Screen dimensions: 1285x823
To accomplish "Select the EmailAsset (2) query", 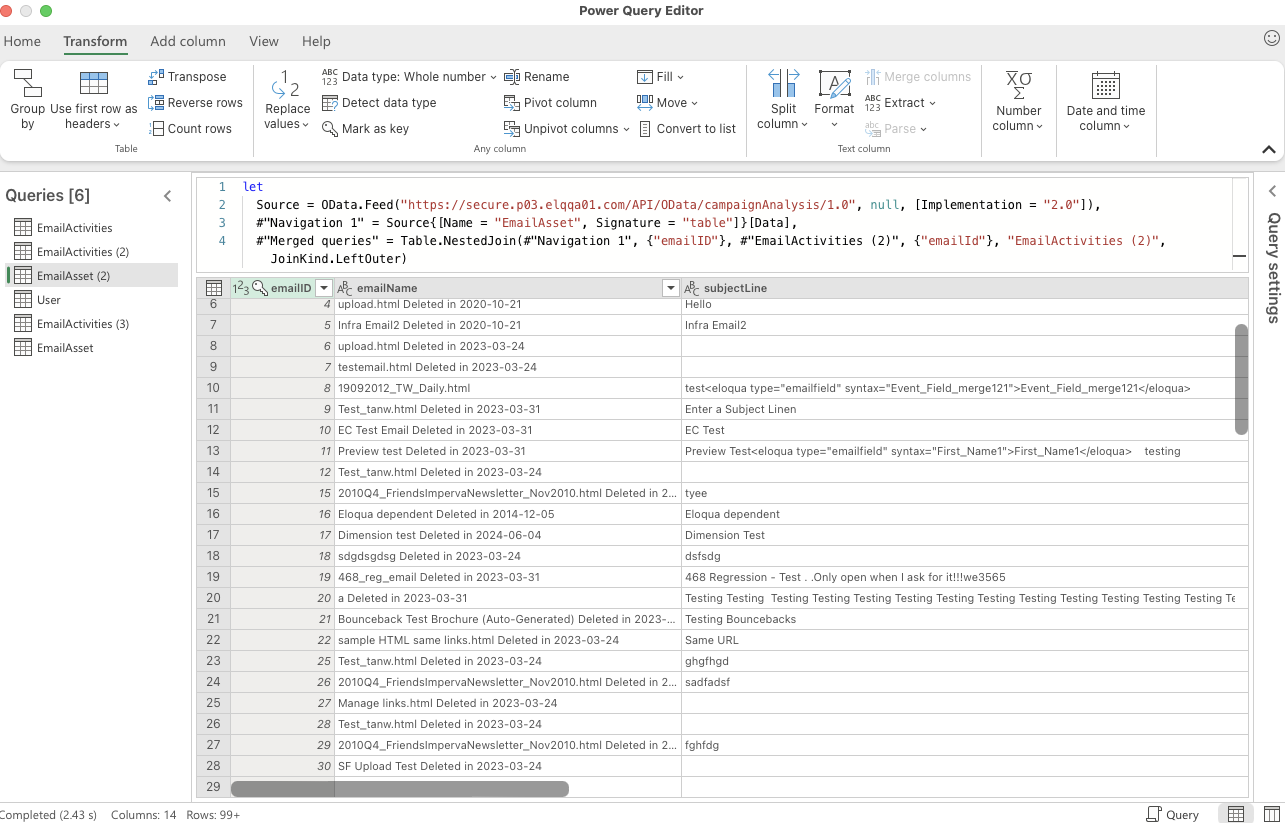I will [x=92, y=276].
